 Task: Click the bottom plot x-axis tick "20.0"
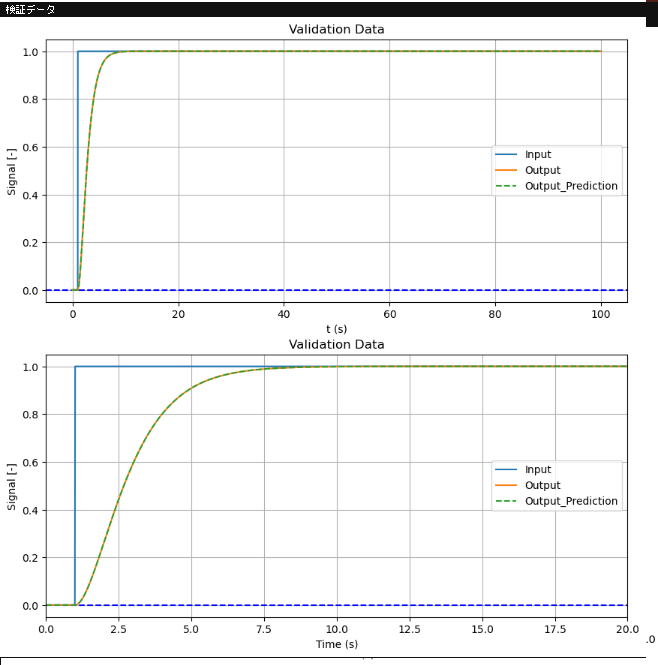[627, 629]
